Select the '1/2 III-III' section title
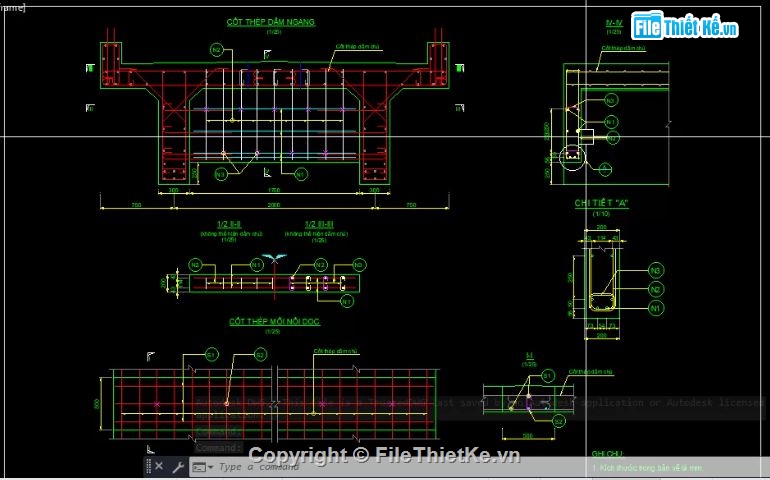This screenshot has height=480, width=770. point(319,225)
